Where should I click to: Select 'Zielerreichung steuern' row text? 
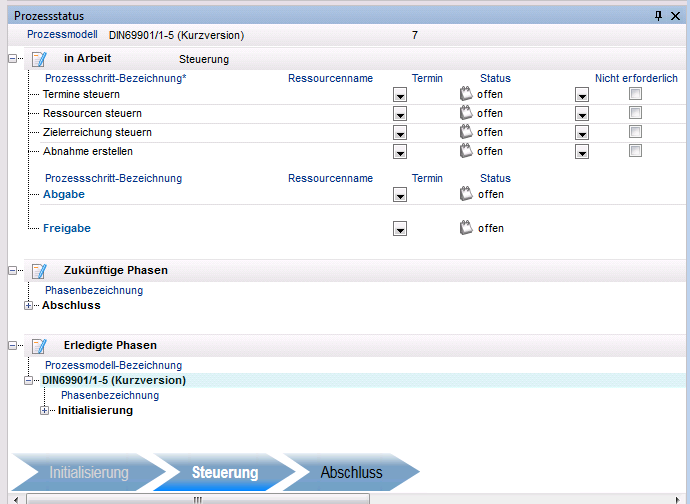tap(97, 132)
